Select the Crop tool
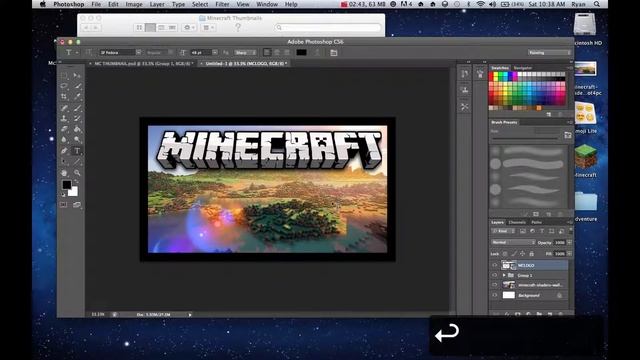This screenshot has height=360, width=640. coord(64,97)
